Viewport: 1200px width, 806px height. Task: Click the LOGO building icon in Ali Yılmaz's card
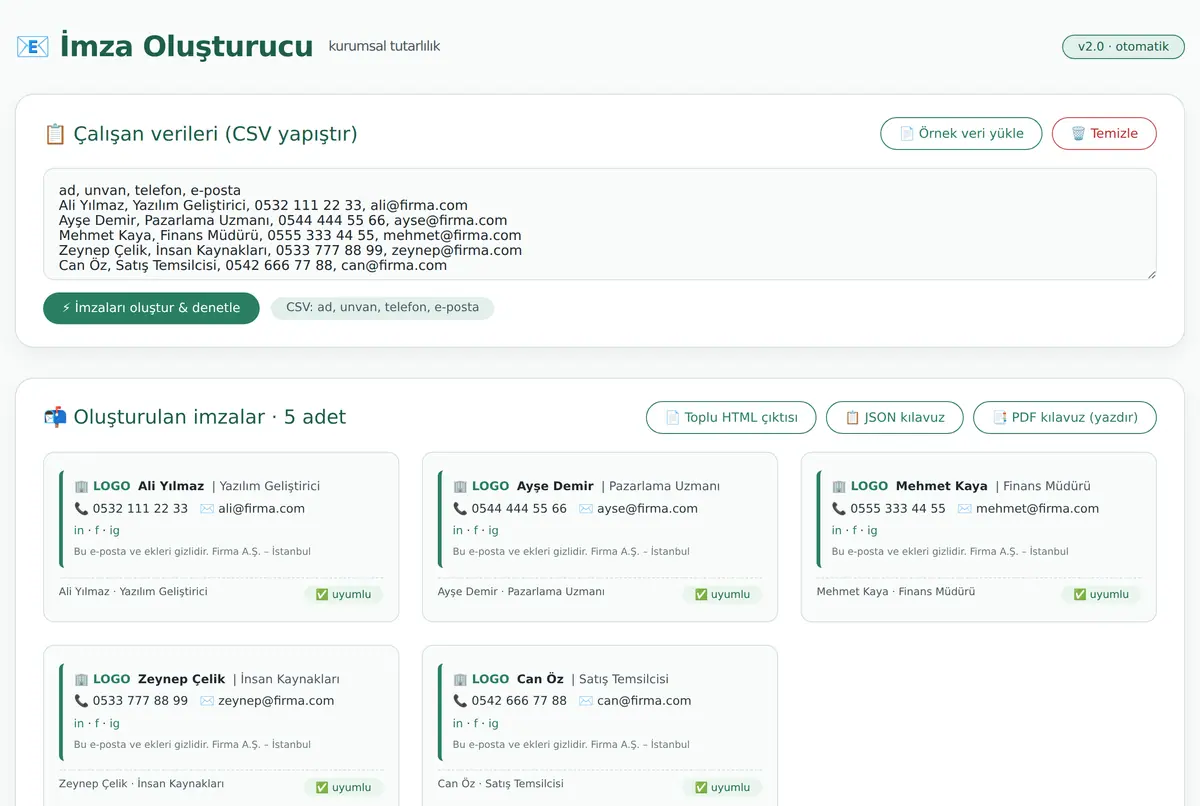(x=81, y=486)
